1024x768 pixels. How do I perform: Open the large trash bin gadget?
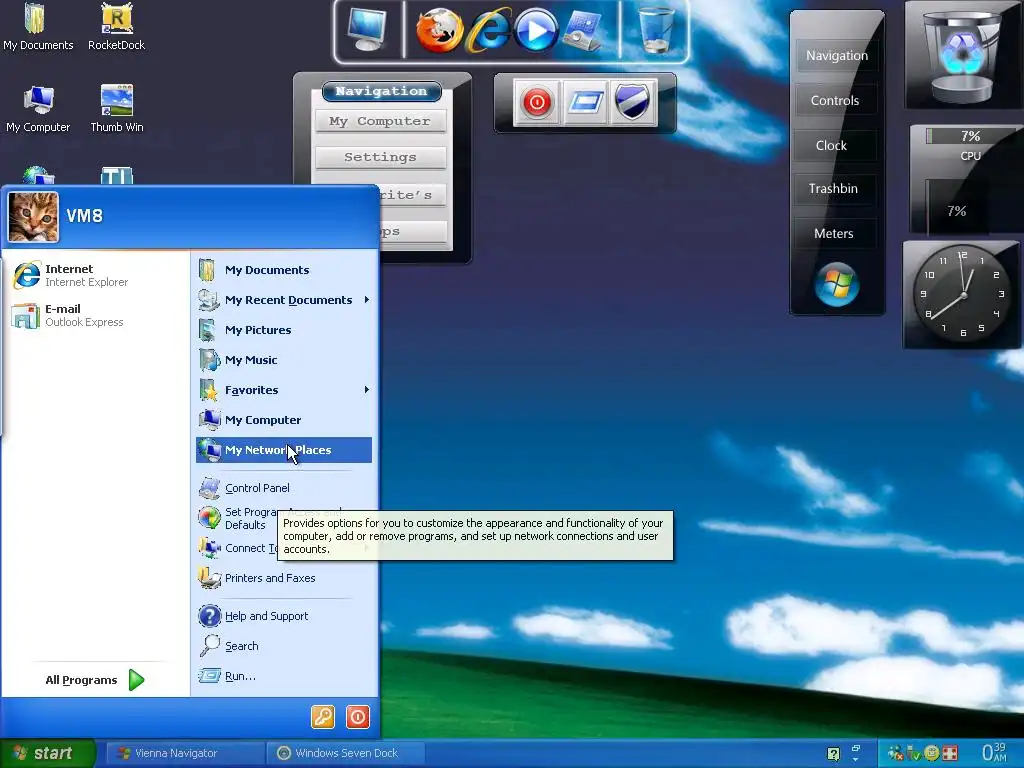pyautogui.click(x=962, y=56)
